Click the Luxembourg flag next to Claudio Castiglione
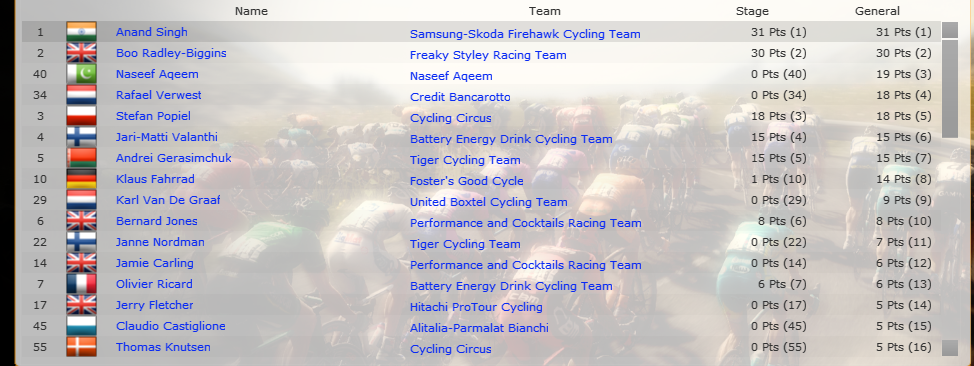 (81, 326)
